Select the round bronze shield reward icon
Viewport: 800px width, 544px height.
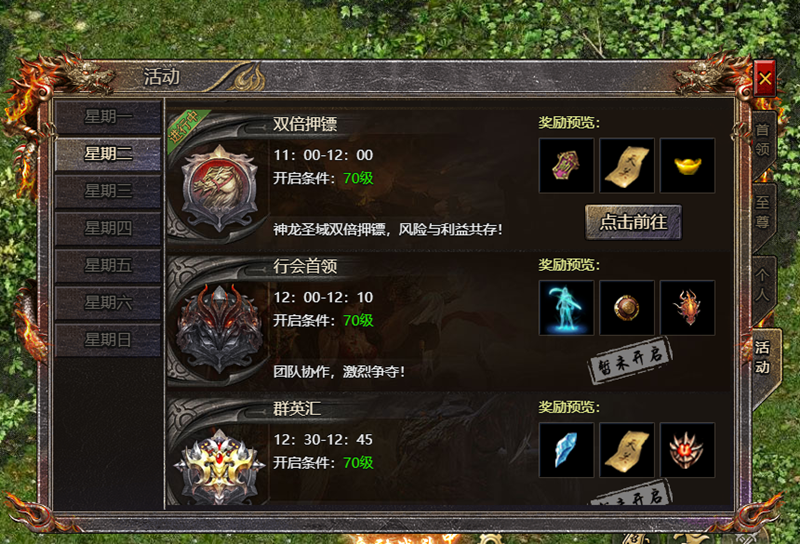point(627,308)
